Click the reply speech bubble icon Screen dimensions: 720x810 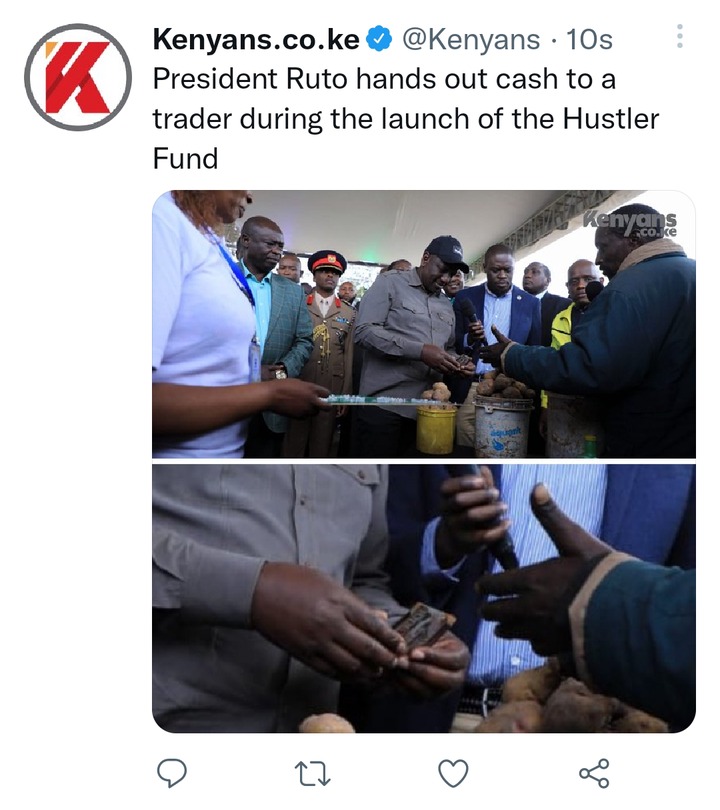click(171, 773)
